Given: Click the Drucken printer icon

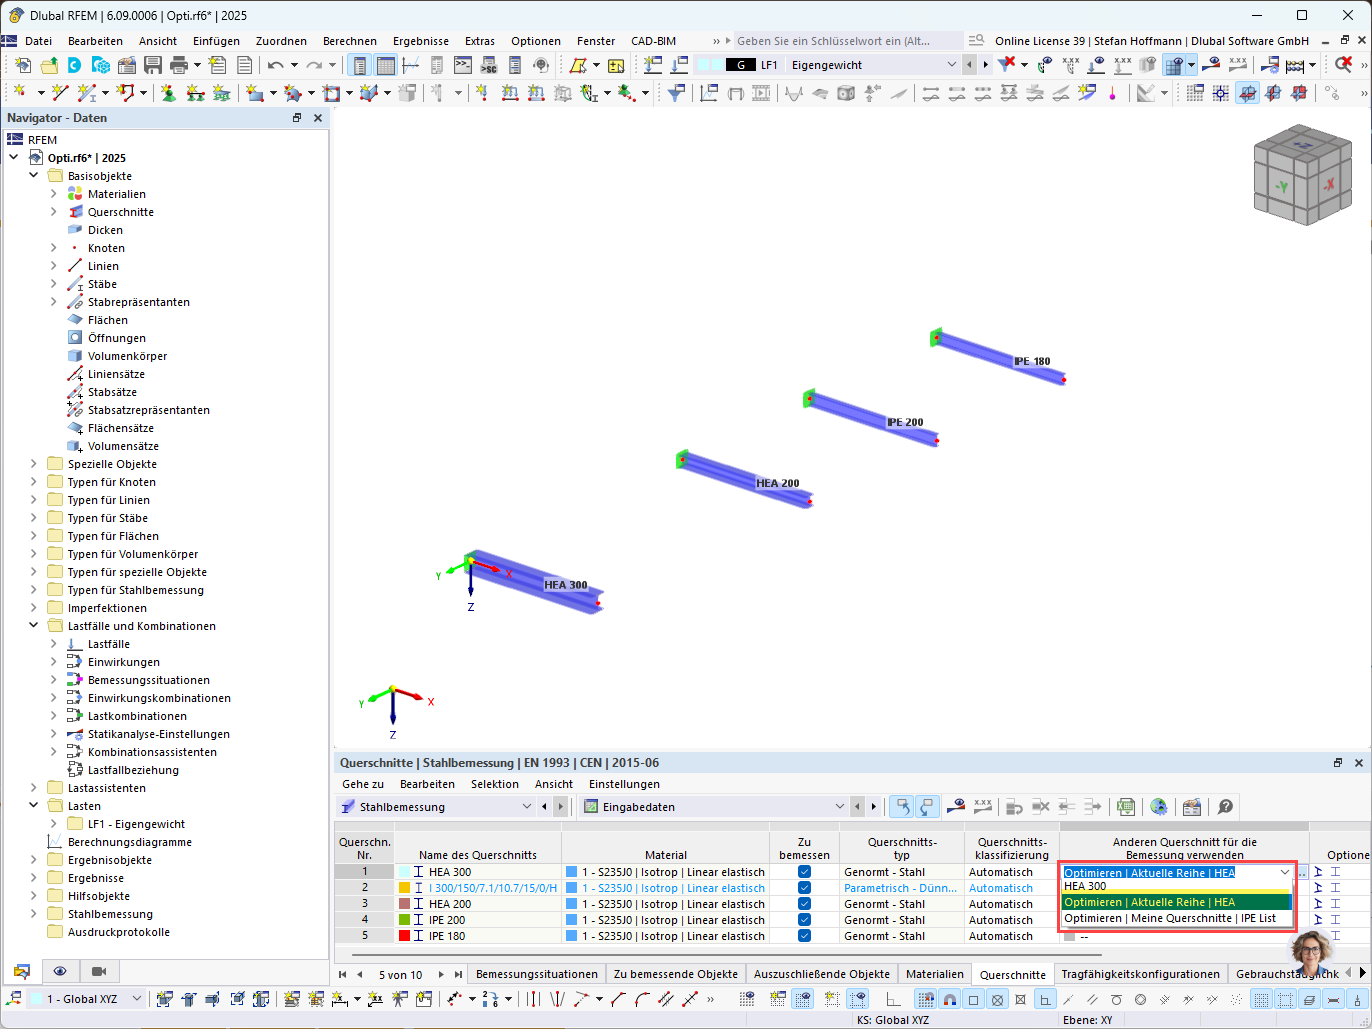Looking at the screenshot, I should tap(179, 64).
